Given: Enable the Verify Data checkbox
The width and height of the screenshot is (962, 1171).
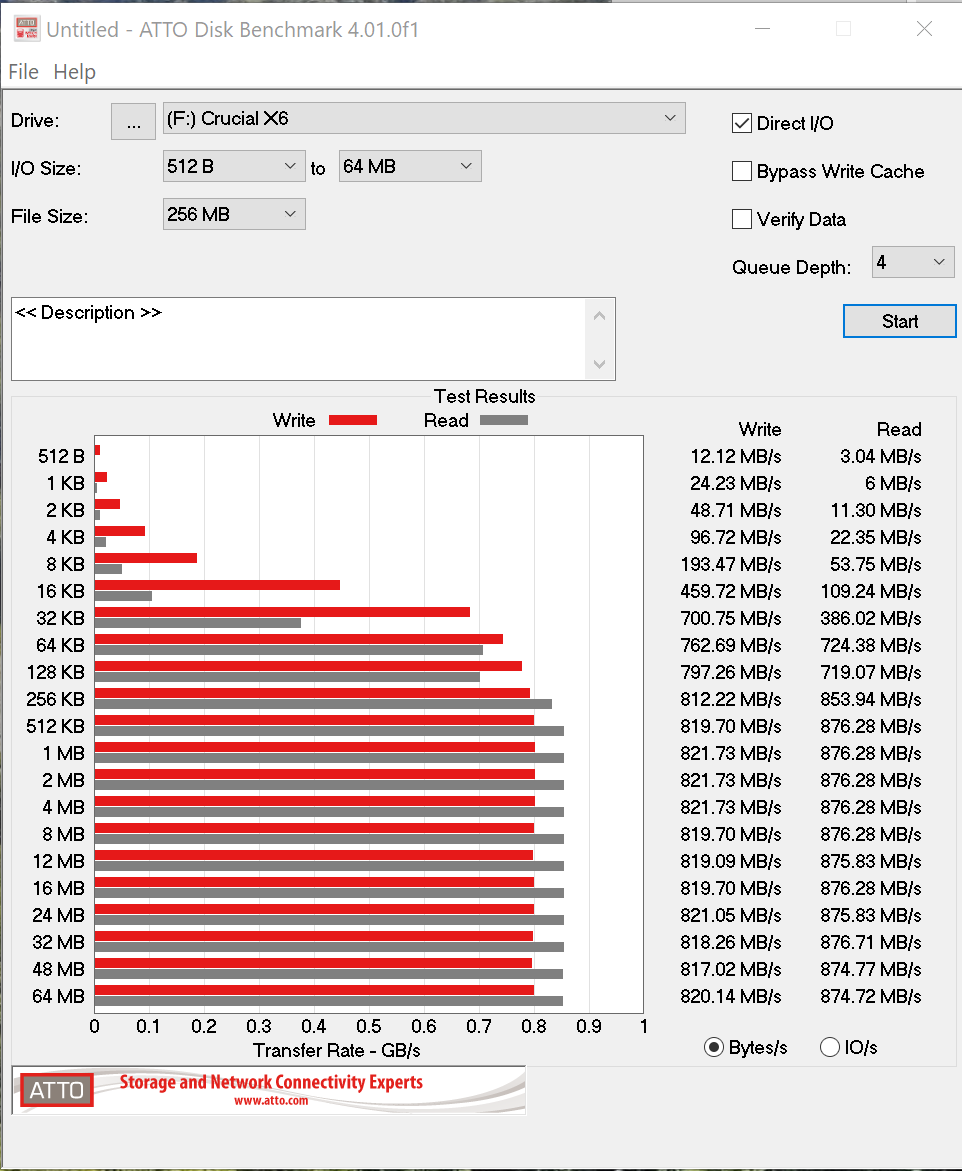Looking at the screenshot, I should pos(742,219).
